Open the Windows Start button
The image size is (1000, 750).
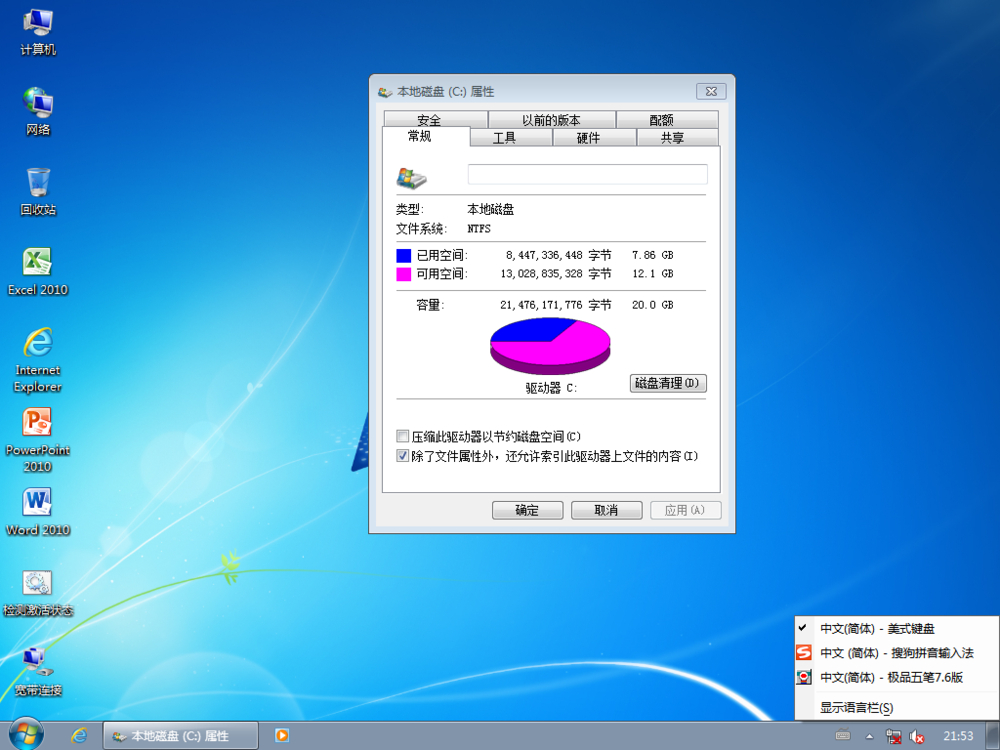pyautogui.click(x=26, y=735)
